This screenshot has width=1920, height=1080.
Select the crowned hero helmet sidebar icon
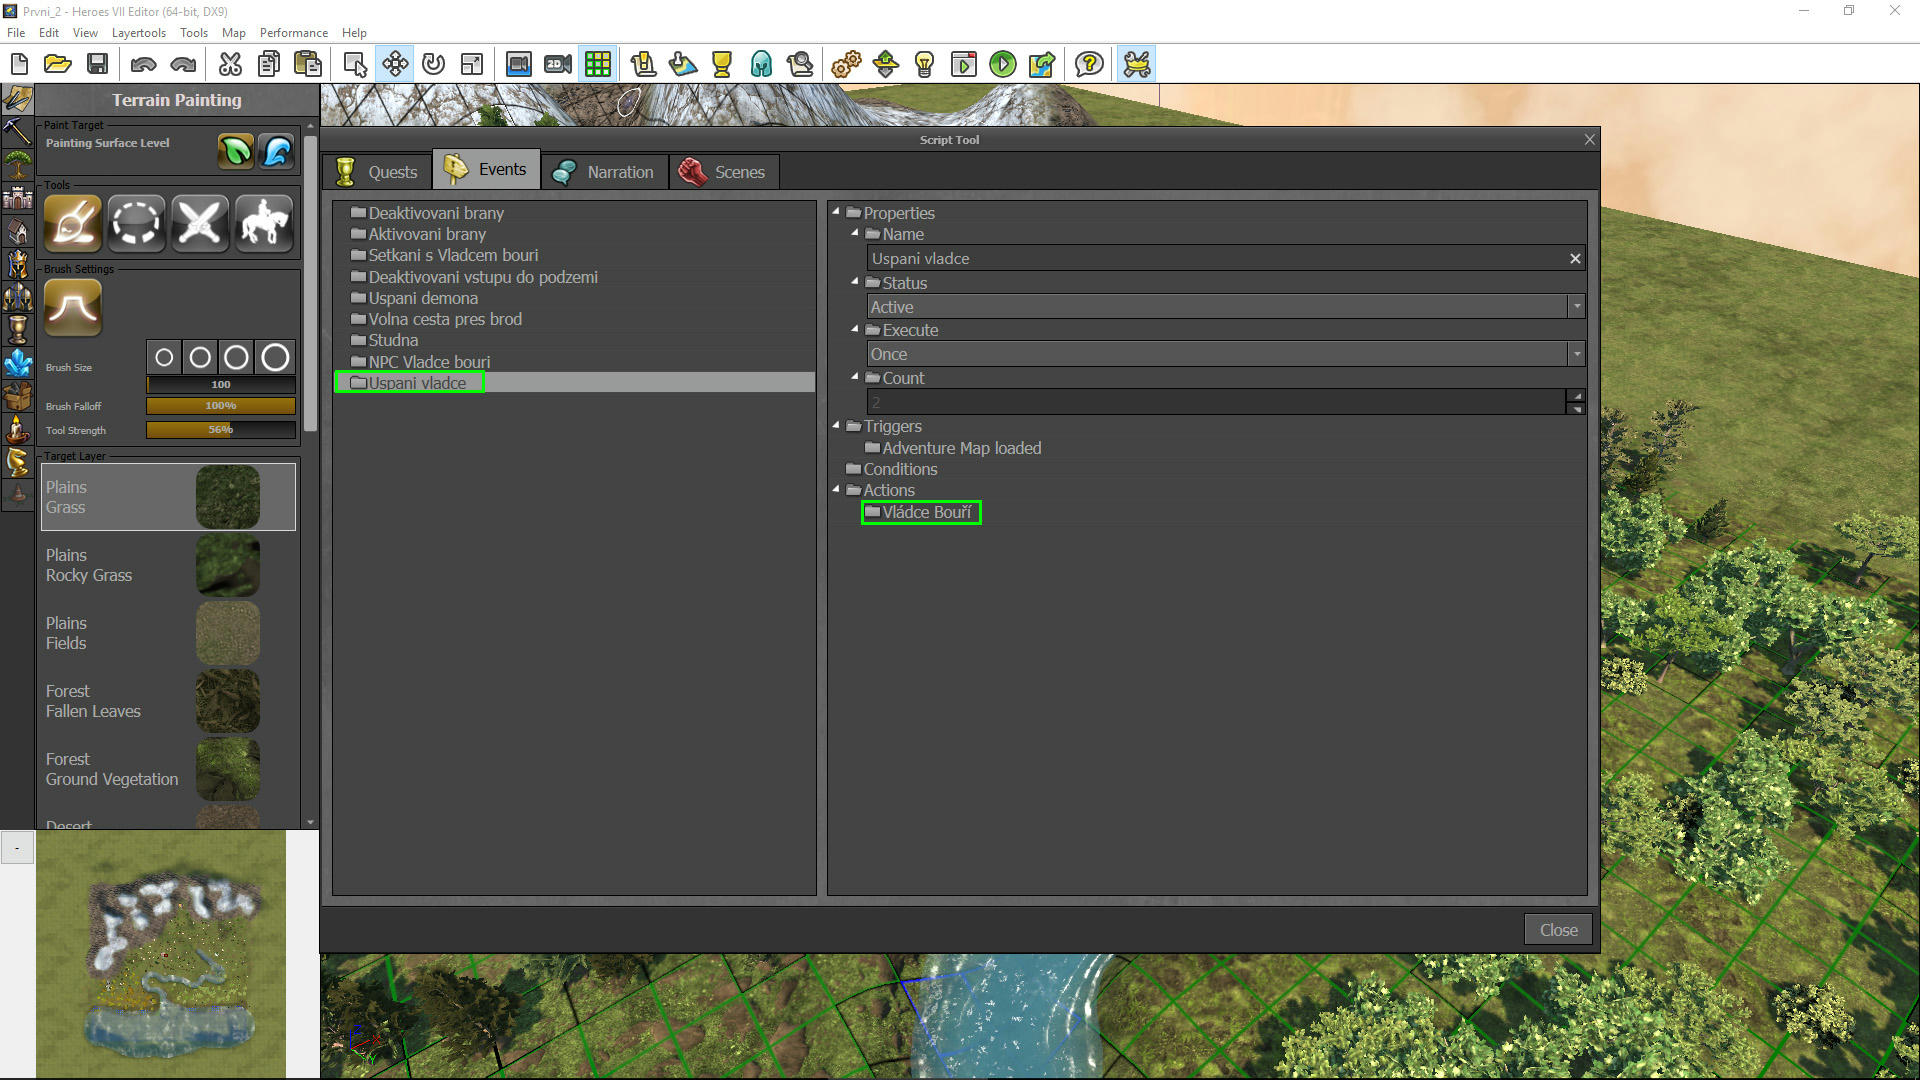point(17,263)
